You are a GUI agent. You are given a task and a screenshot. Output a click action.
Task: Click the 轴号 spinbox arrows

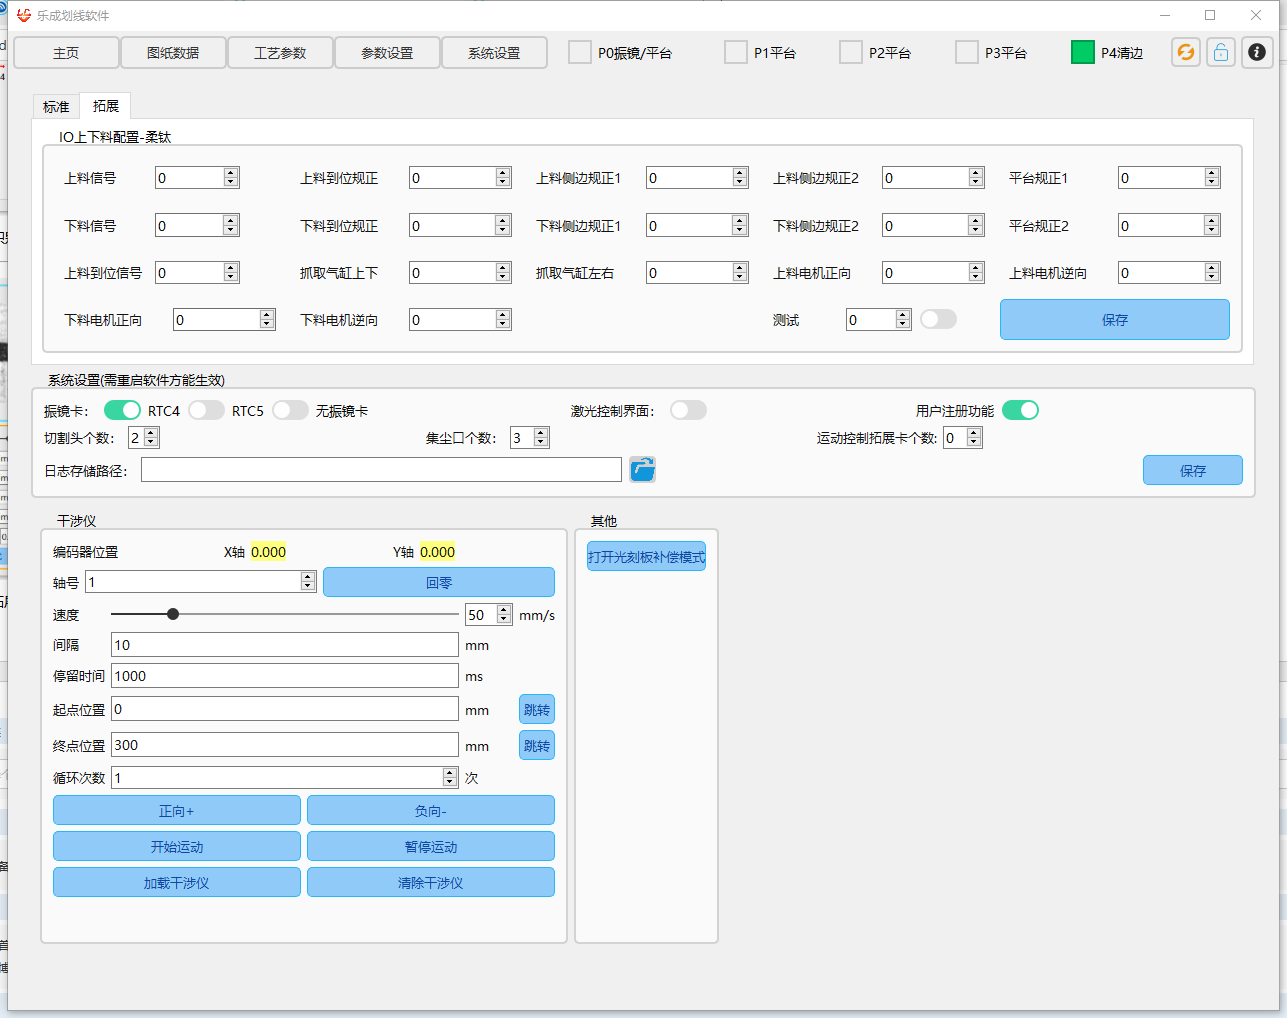point(308,581)
